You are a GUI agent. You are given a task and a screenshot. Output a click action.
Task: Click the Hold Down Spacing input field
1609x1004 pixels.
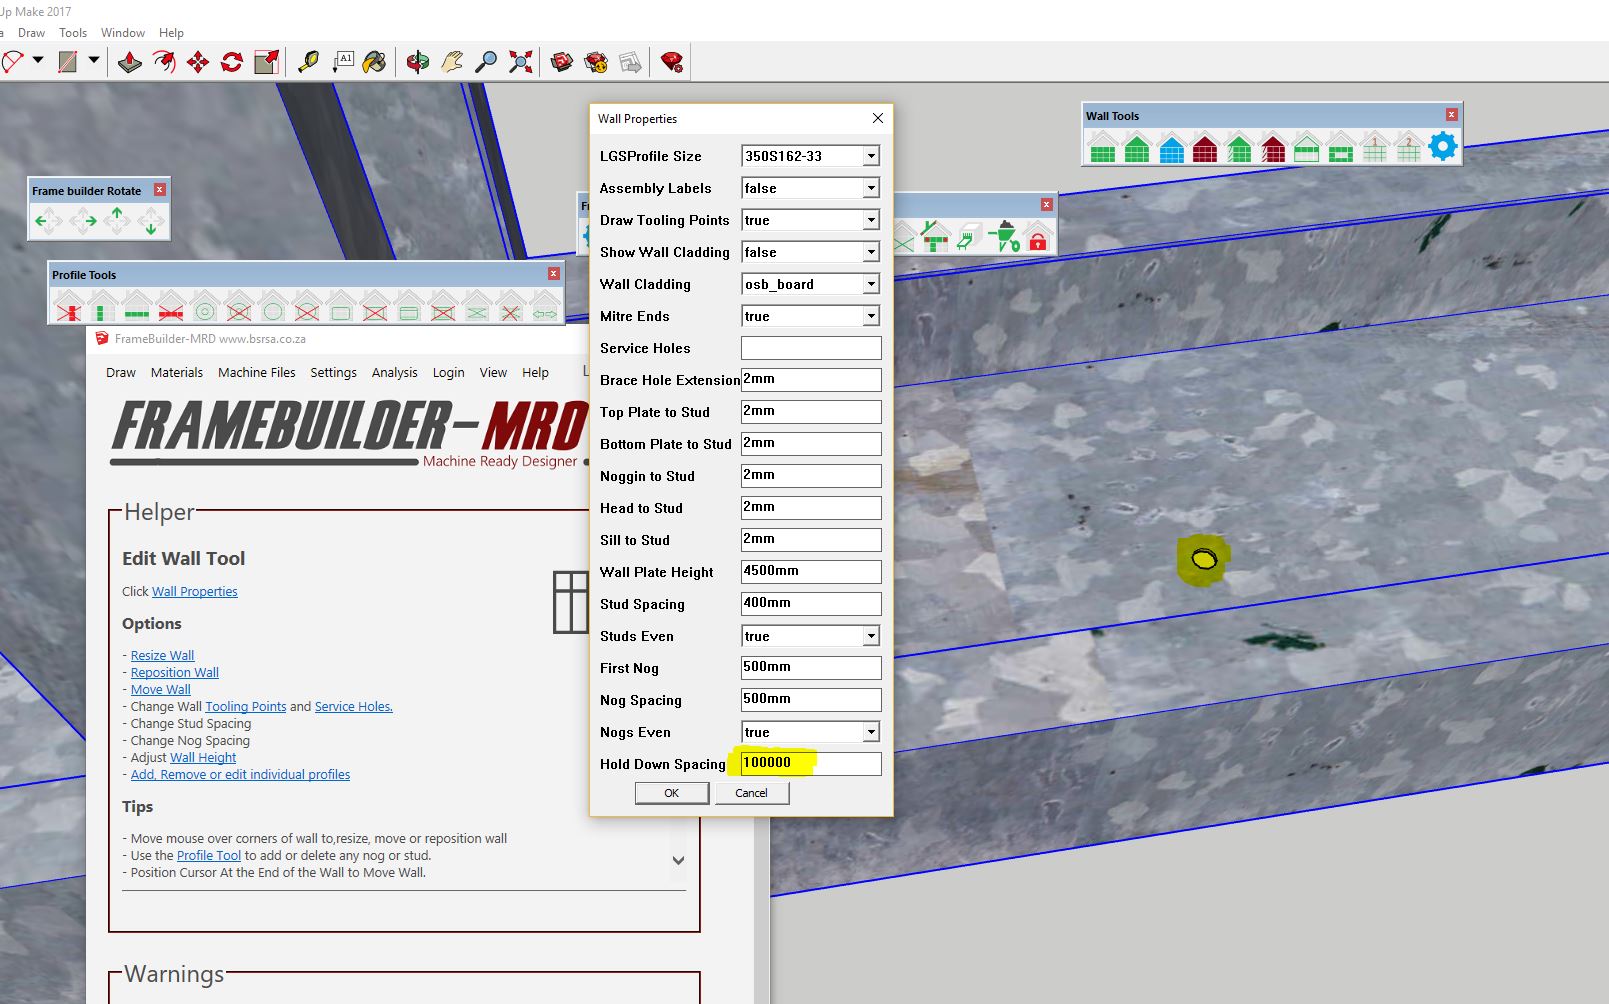tap(811, 763)
